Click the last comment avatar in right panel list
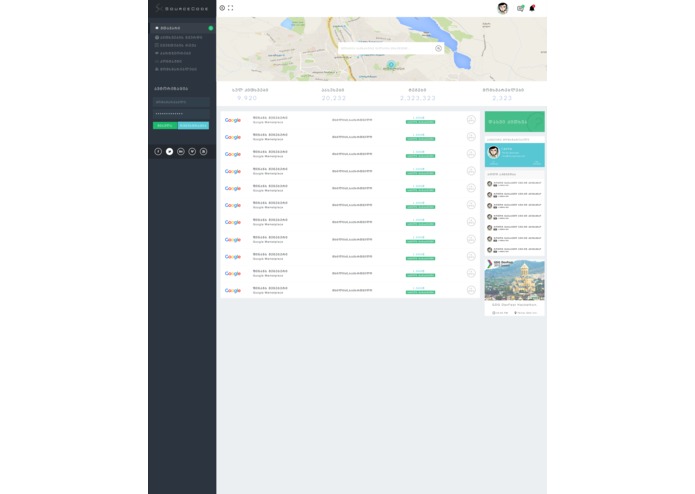The height and width of the screenshot is (494, 695). pyautogui.click(x=489, y=250)
